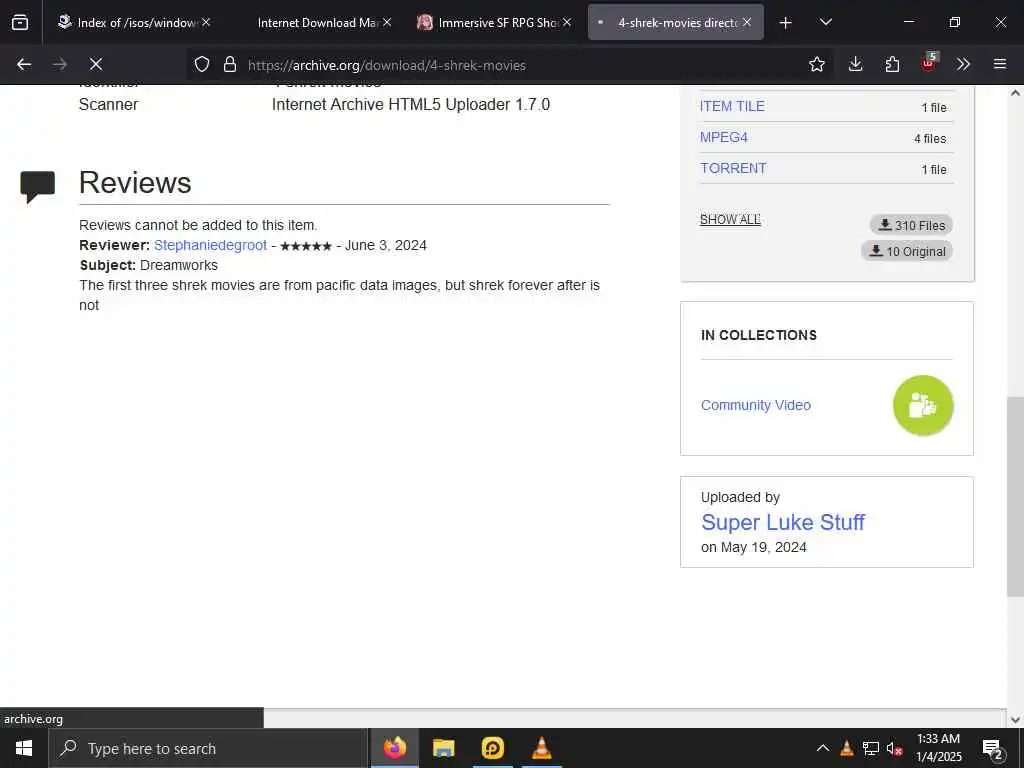Bookmark this page with star icon
1024x768 pixels.
click(816, 64)
